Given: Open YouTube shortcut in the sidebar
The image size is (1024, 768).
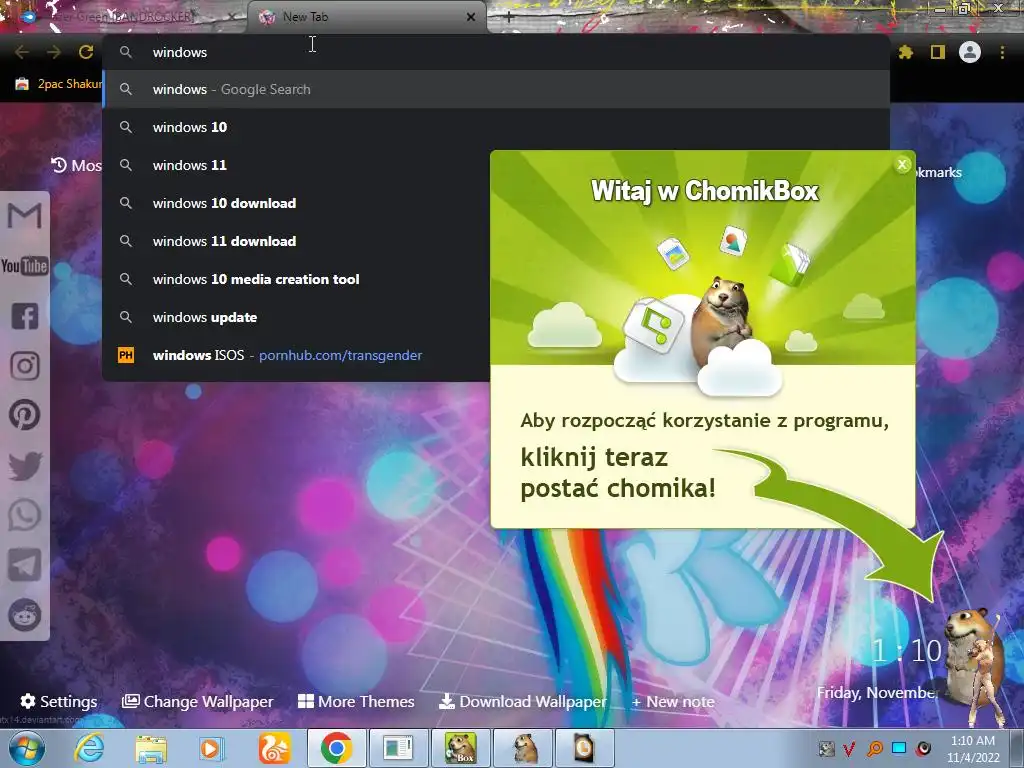Looking at the screenshot, I should 25,266.
